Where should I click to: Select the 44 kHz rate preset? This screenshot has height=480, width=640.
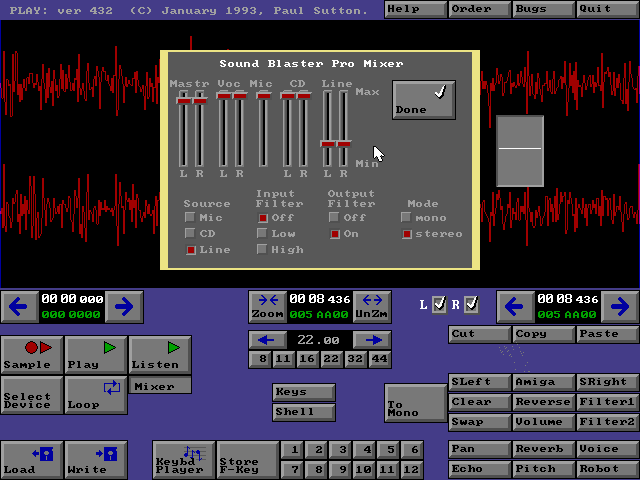coord(380,359)
